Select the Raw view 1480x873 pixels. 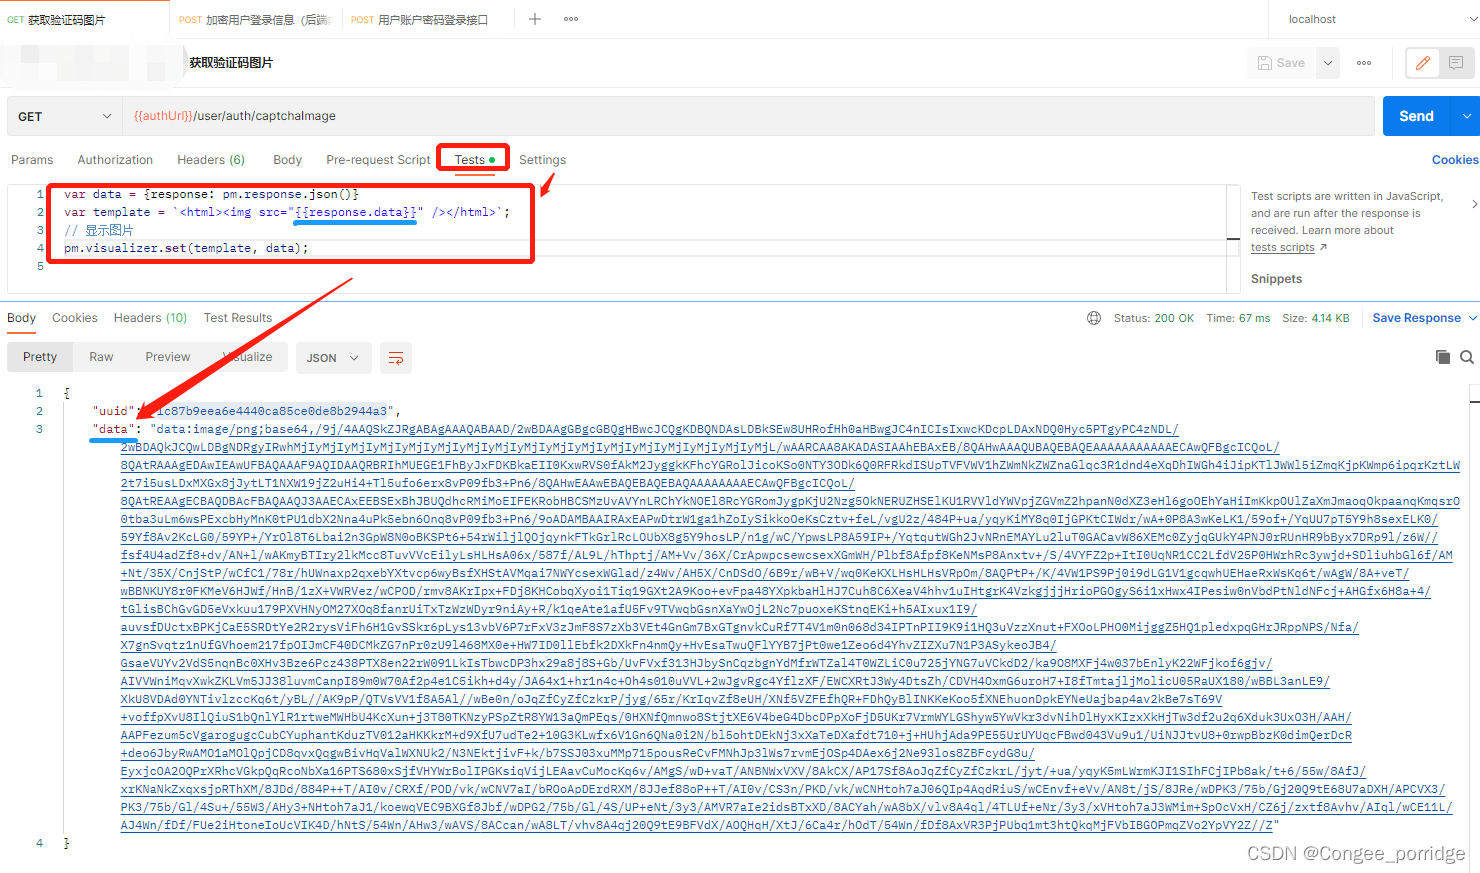coord(101,357)
